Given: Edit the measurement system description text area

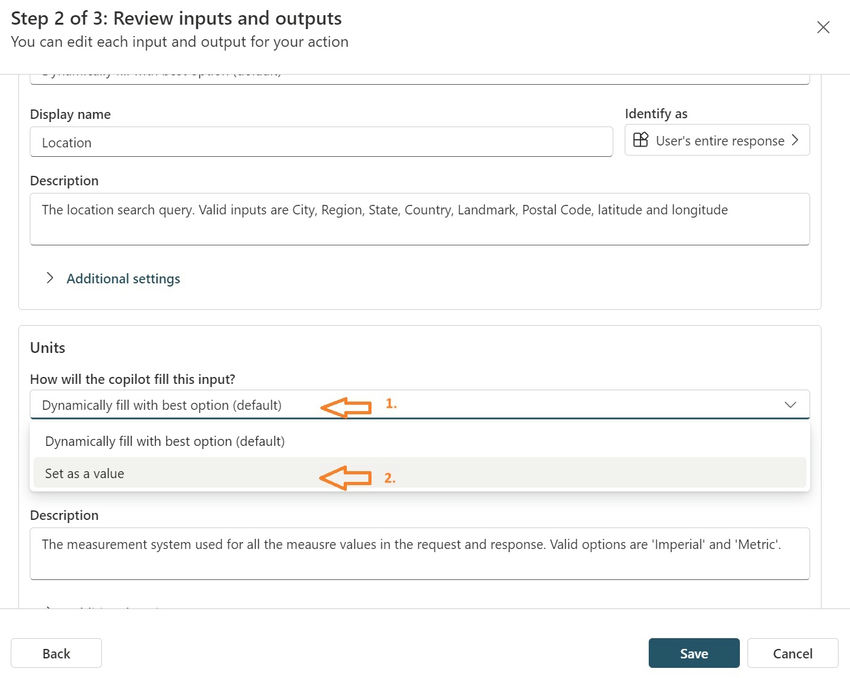Looking at the screenshot, I should [x=419, y=553].
